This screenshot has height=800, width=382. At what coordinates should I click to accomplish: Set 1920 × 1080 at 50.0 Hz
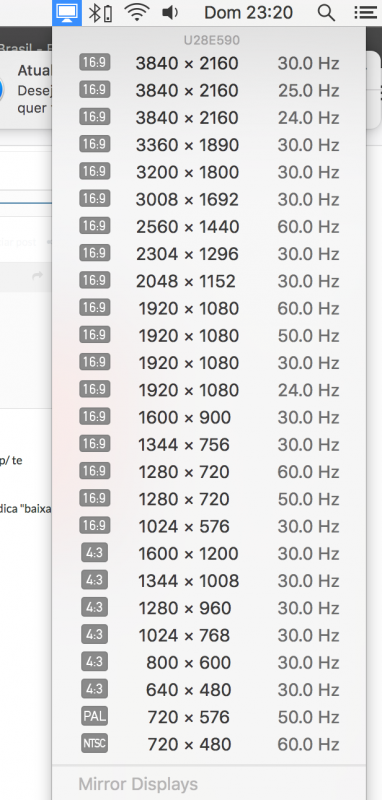click(x=209, y=336)
